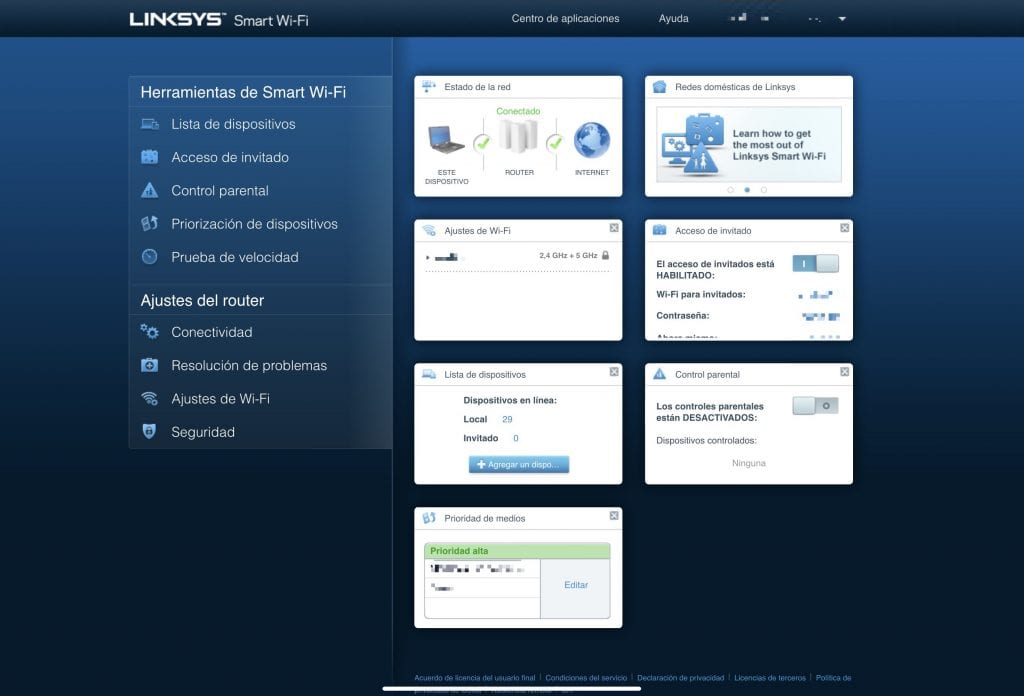The height and width of the screenshot is (696, 1024).
Task: Click the Priorización de dispositivos icon
Action: [x=149, y=224]
